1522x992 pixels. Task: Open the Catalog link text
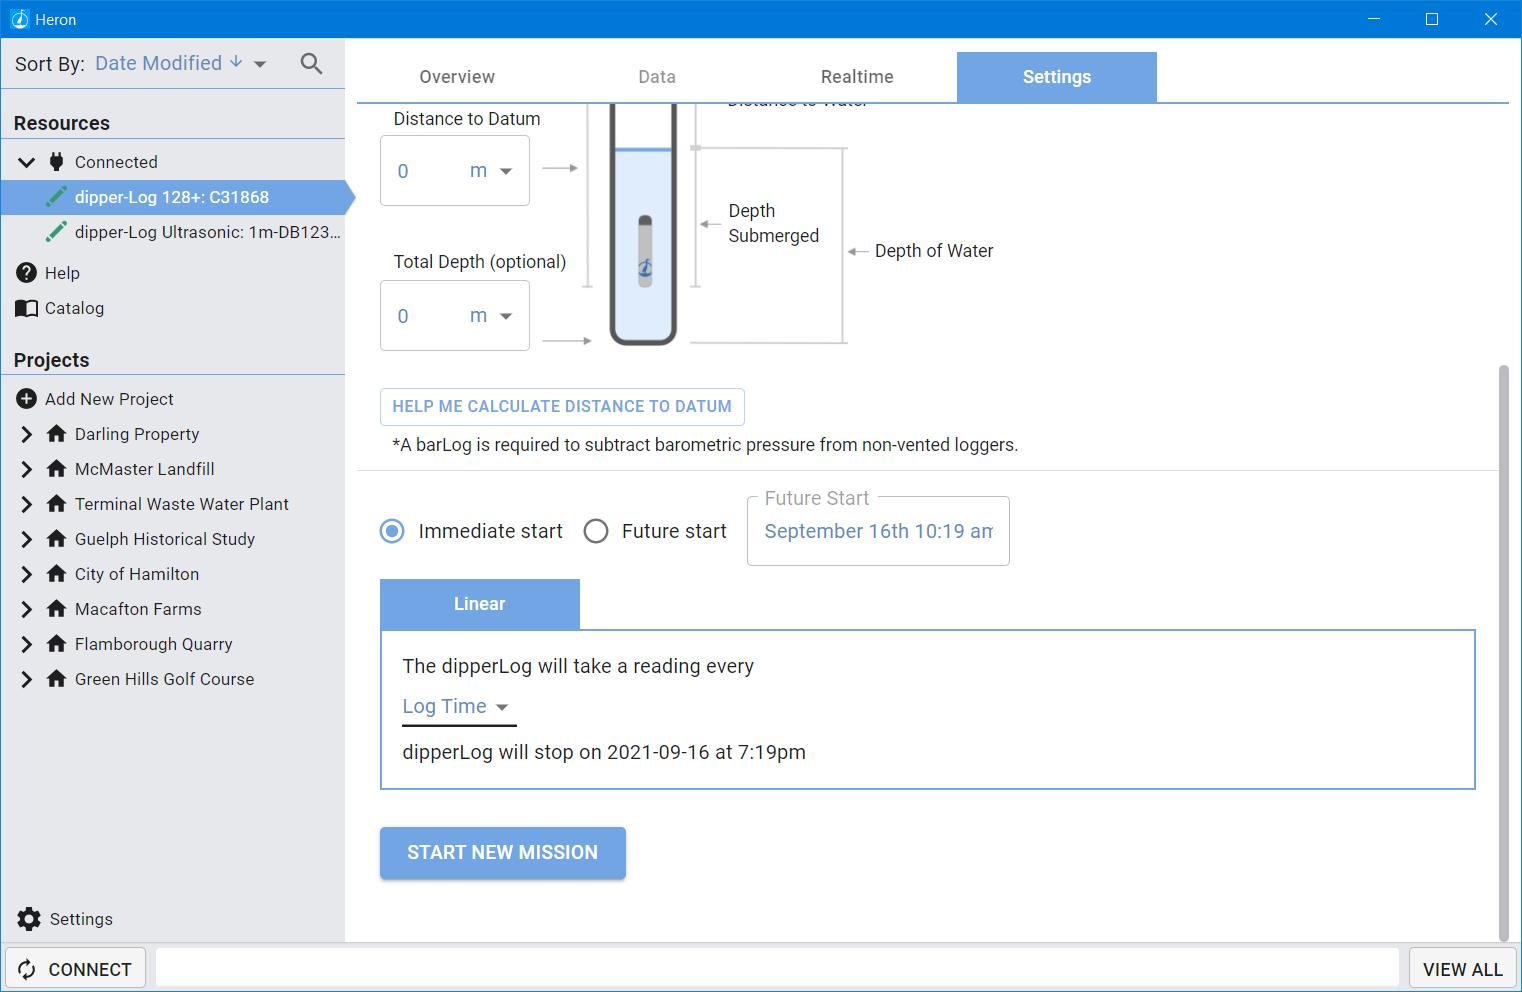pyautogui.click(x=74, y=308)
